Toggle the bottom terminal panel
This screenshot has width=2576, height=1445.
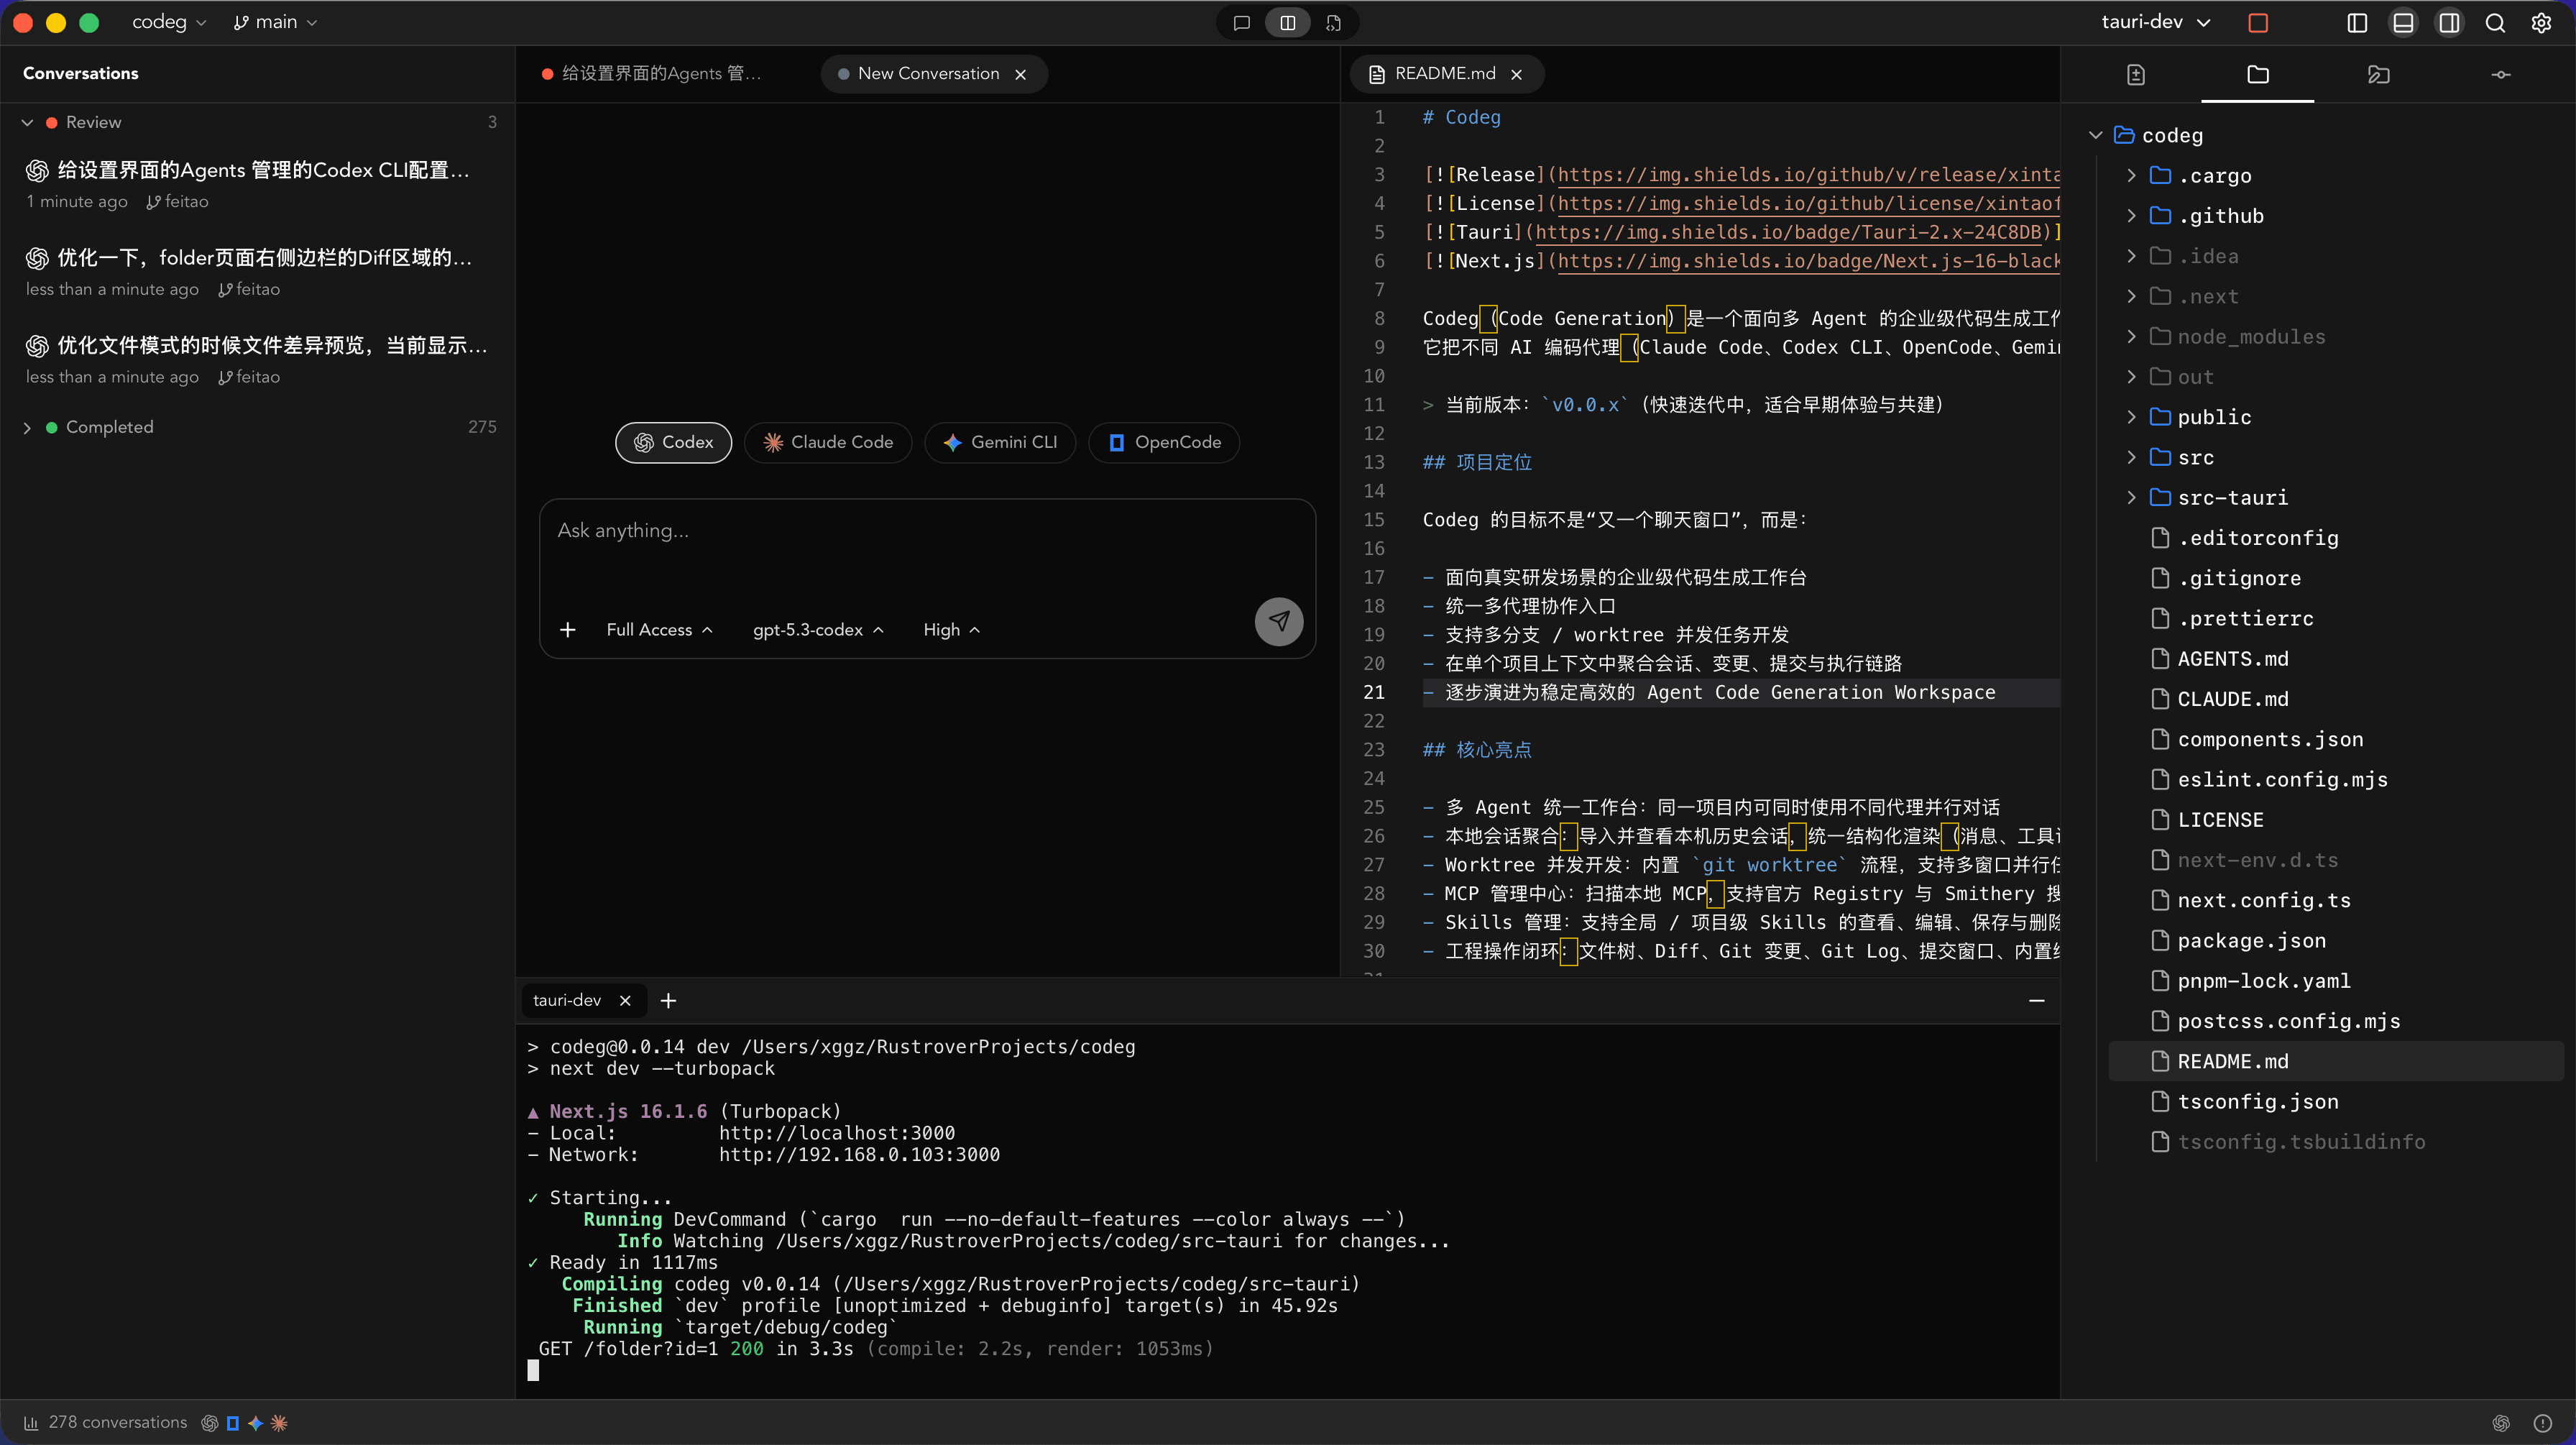(2404, 22)
